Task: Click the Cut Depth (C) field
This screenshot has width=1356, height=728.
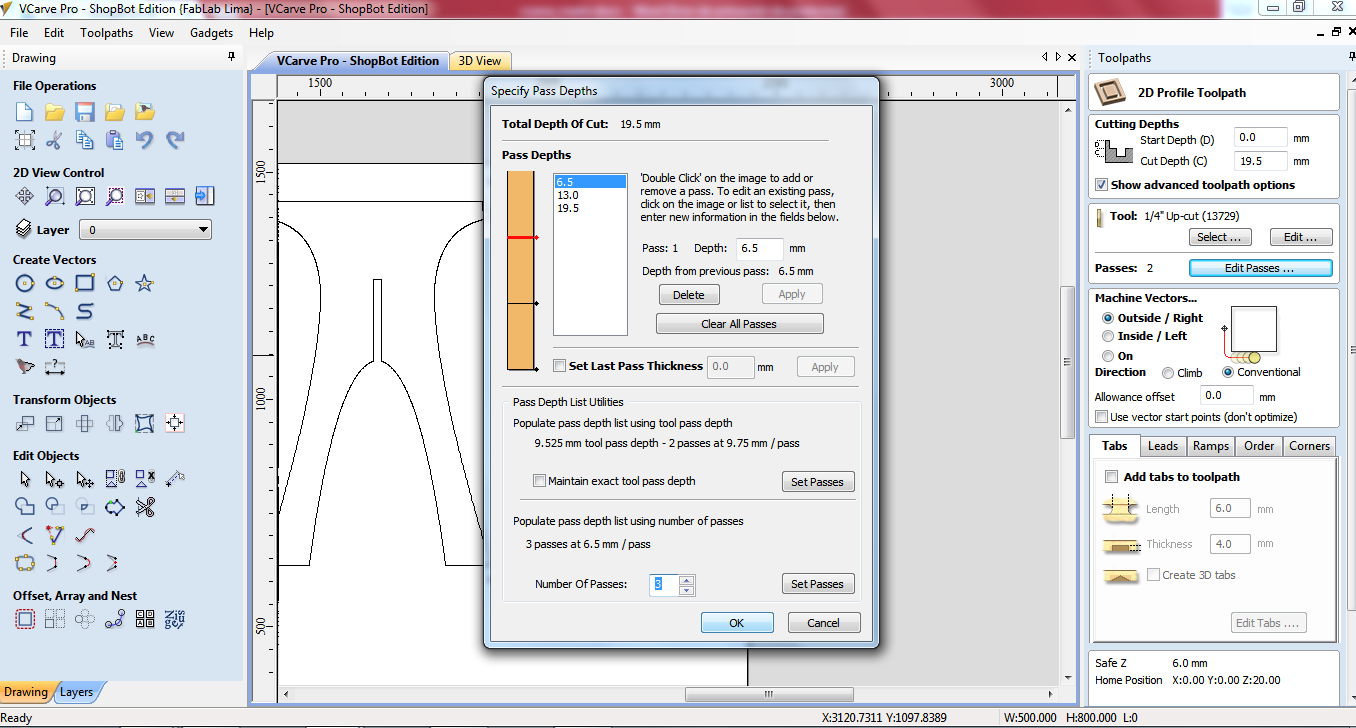Action: (x=1260, y=161)
